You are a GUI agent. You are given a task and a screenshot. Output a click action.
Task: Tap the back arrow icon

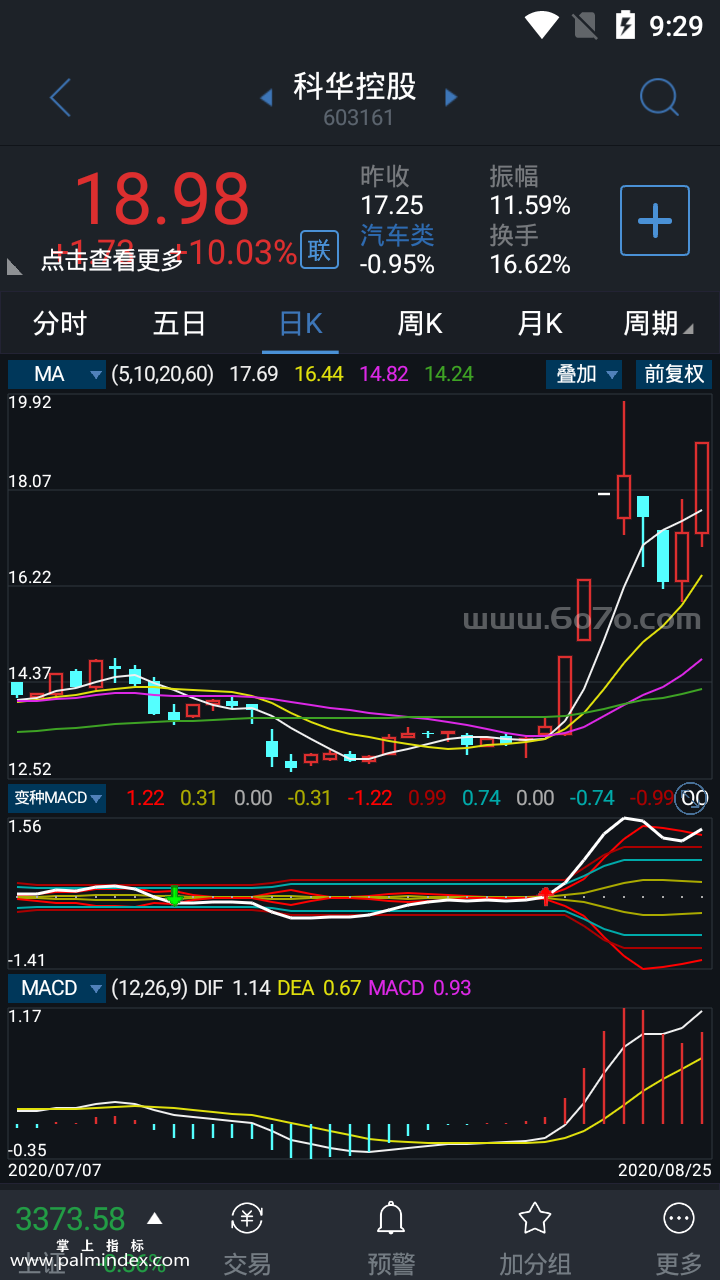point(60,98)
